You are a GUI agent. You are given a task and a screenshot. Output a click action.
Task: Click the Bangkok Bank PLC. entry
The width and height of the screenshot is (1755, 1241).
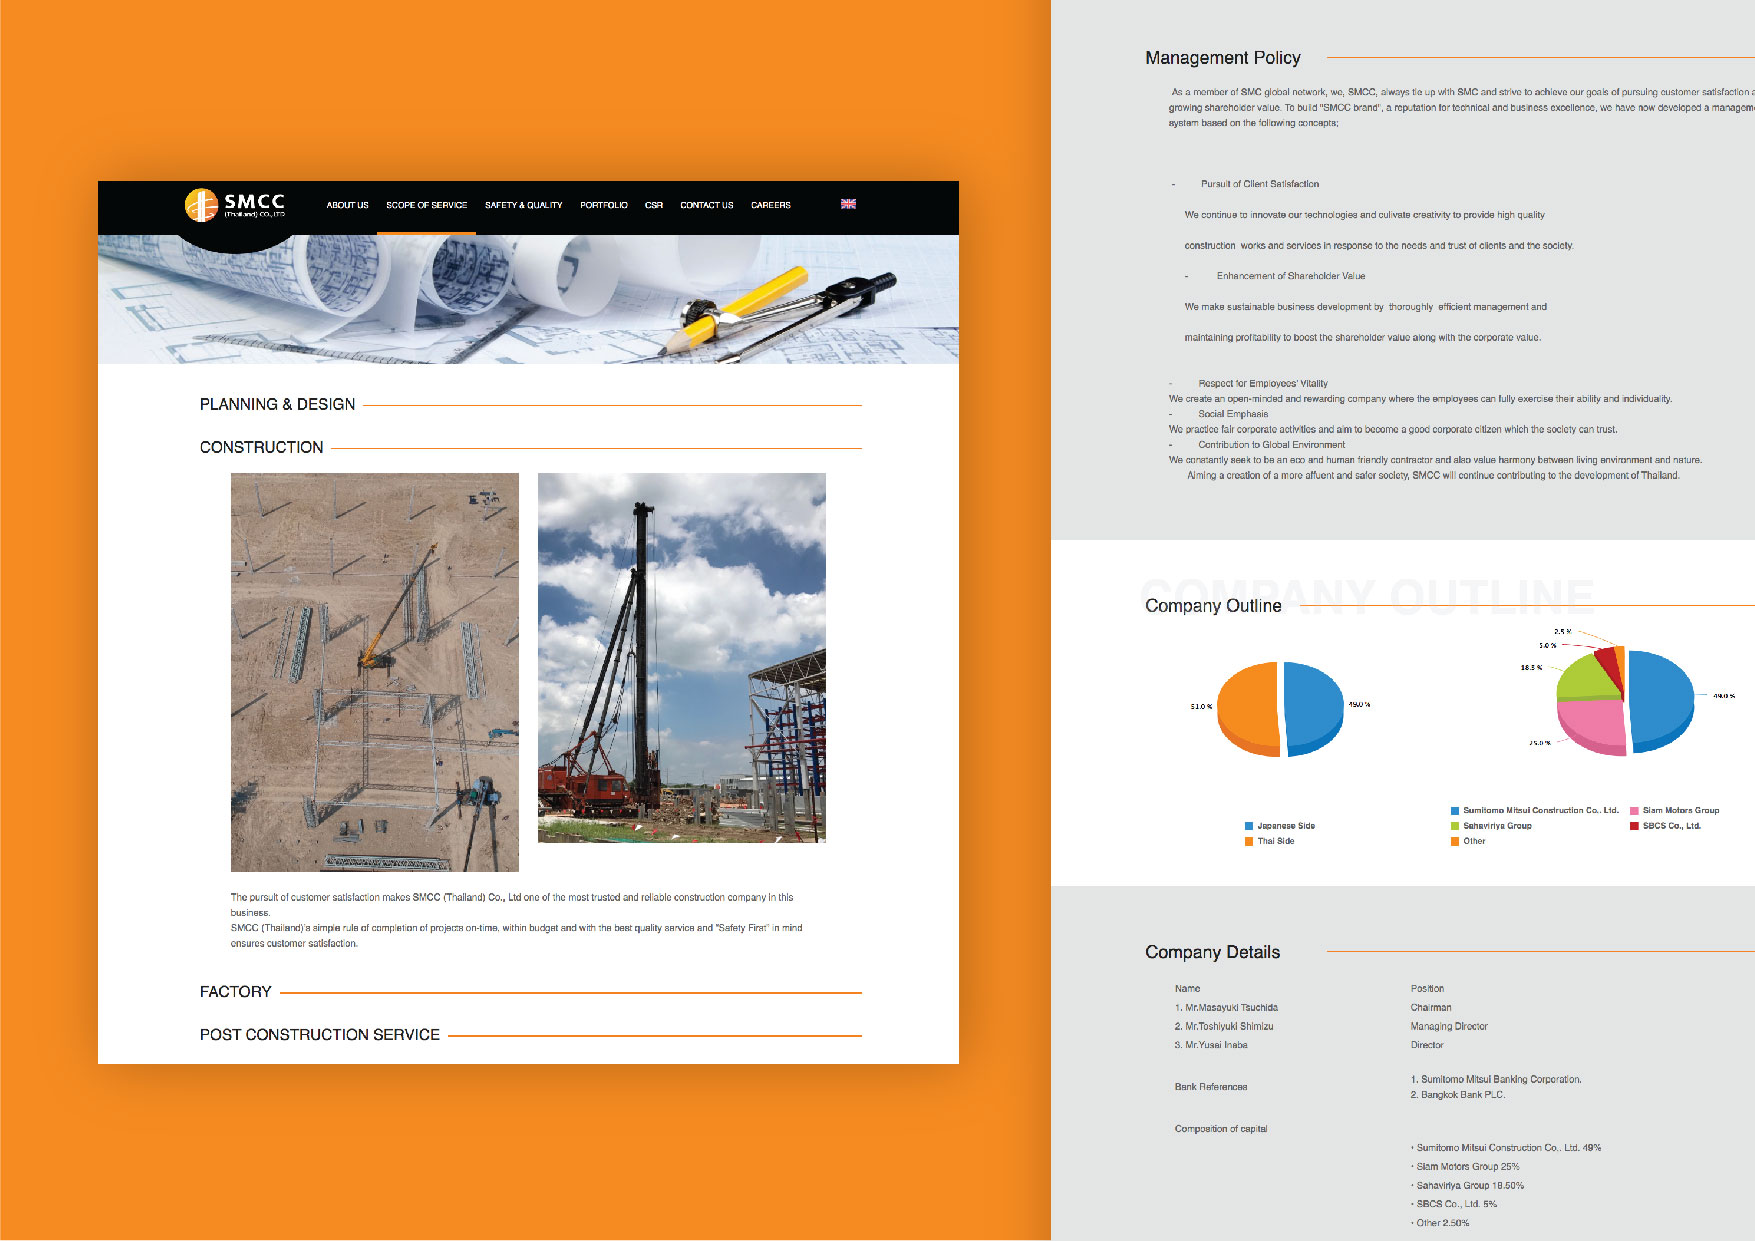(1458, 1095)
